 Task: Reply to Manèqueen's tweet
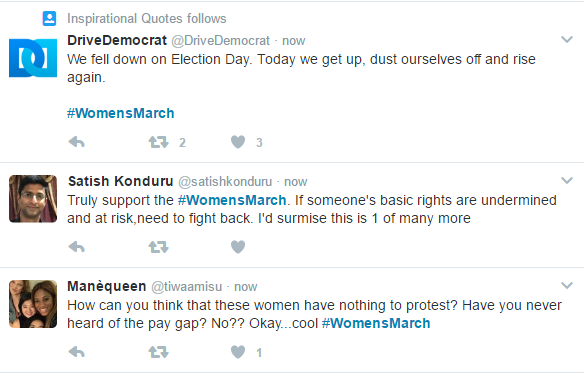[x=77, y=352]
